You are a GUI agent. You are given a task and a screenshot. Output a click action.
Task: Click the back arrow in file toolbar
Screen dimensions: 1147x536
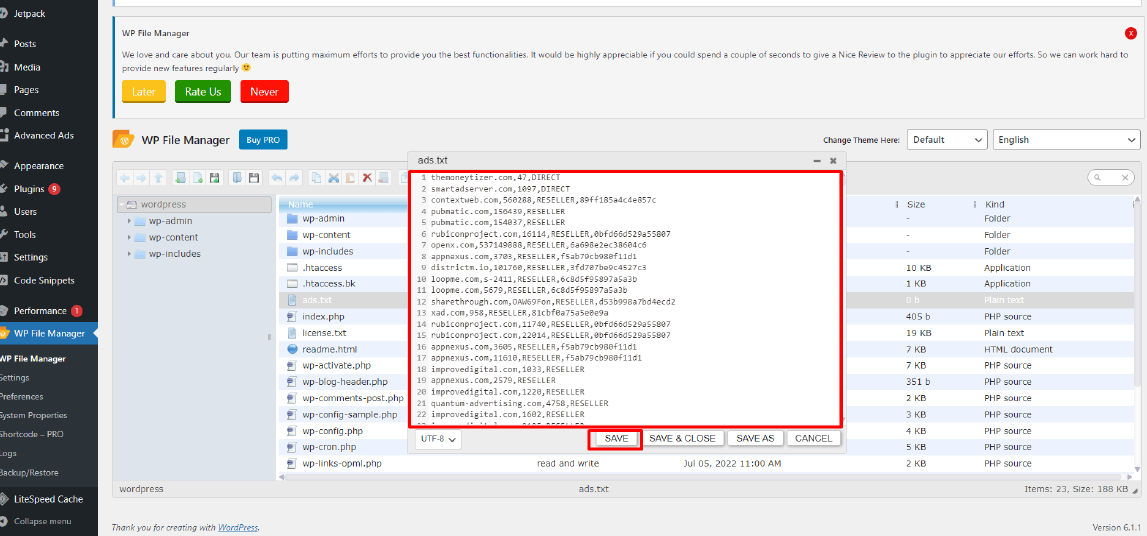pyautogui.click(x=125, y=178)
